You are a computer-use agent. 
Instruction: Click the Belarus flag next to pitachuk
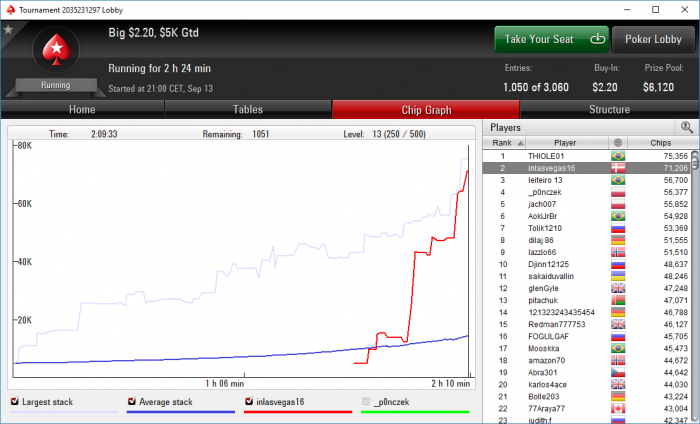(618, 300)
